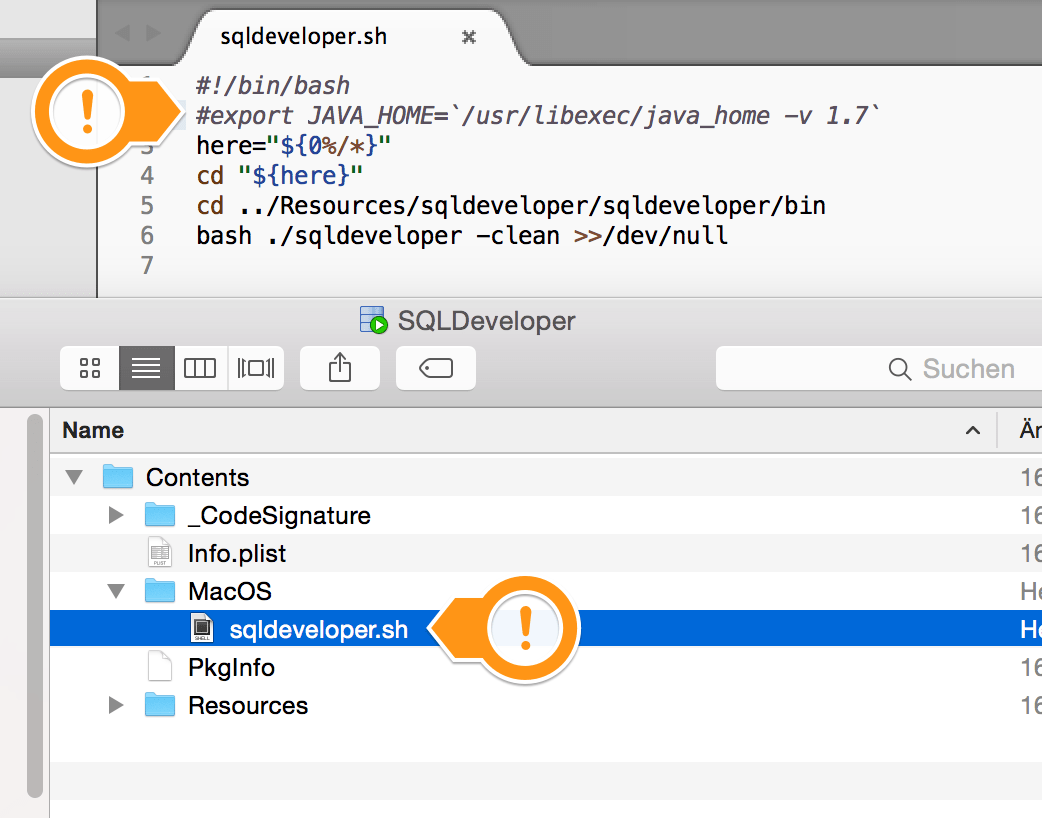
Task: Collapse the Contents folder
Action: click(x=74, y=477)
